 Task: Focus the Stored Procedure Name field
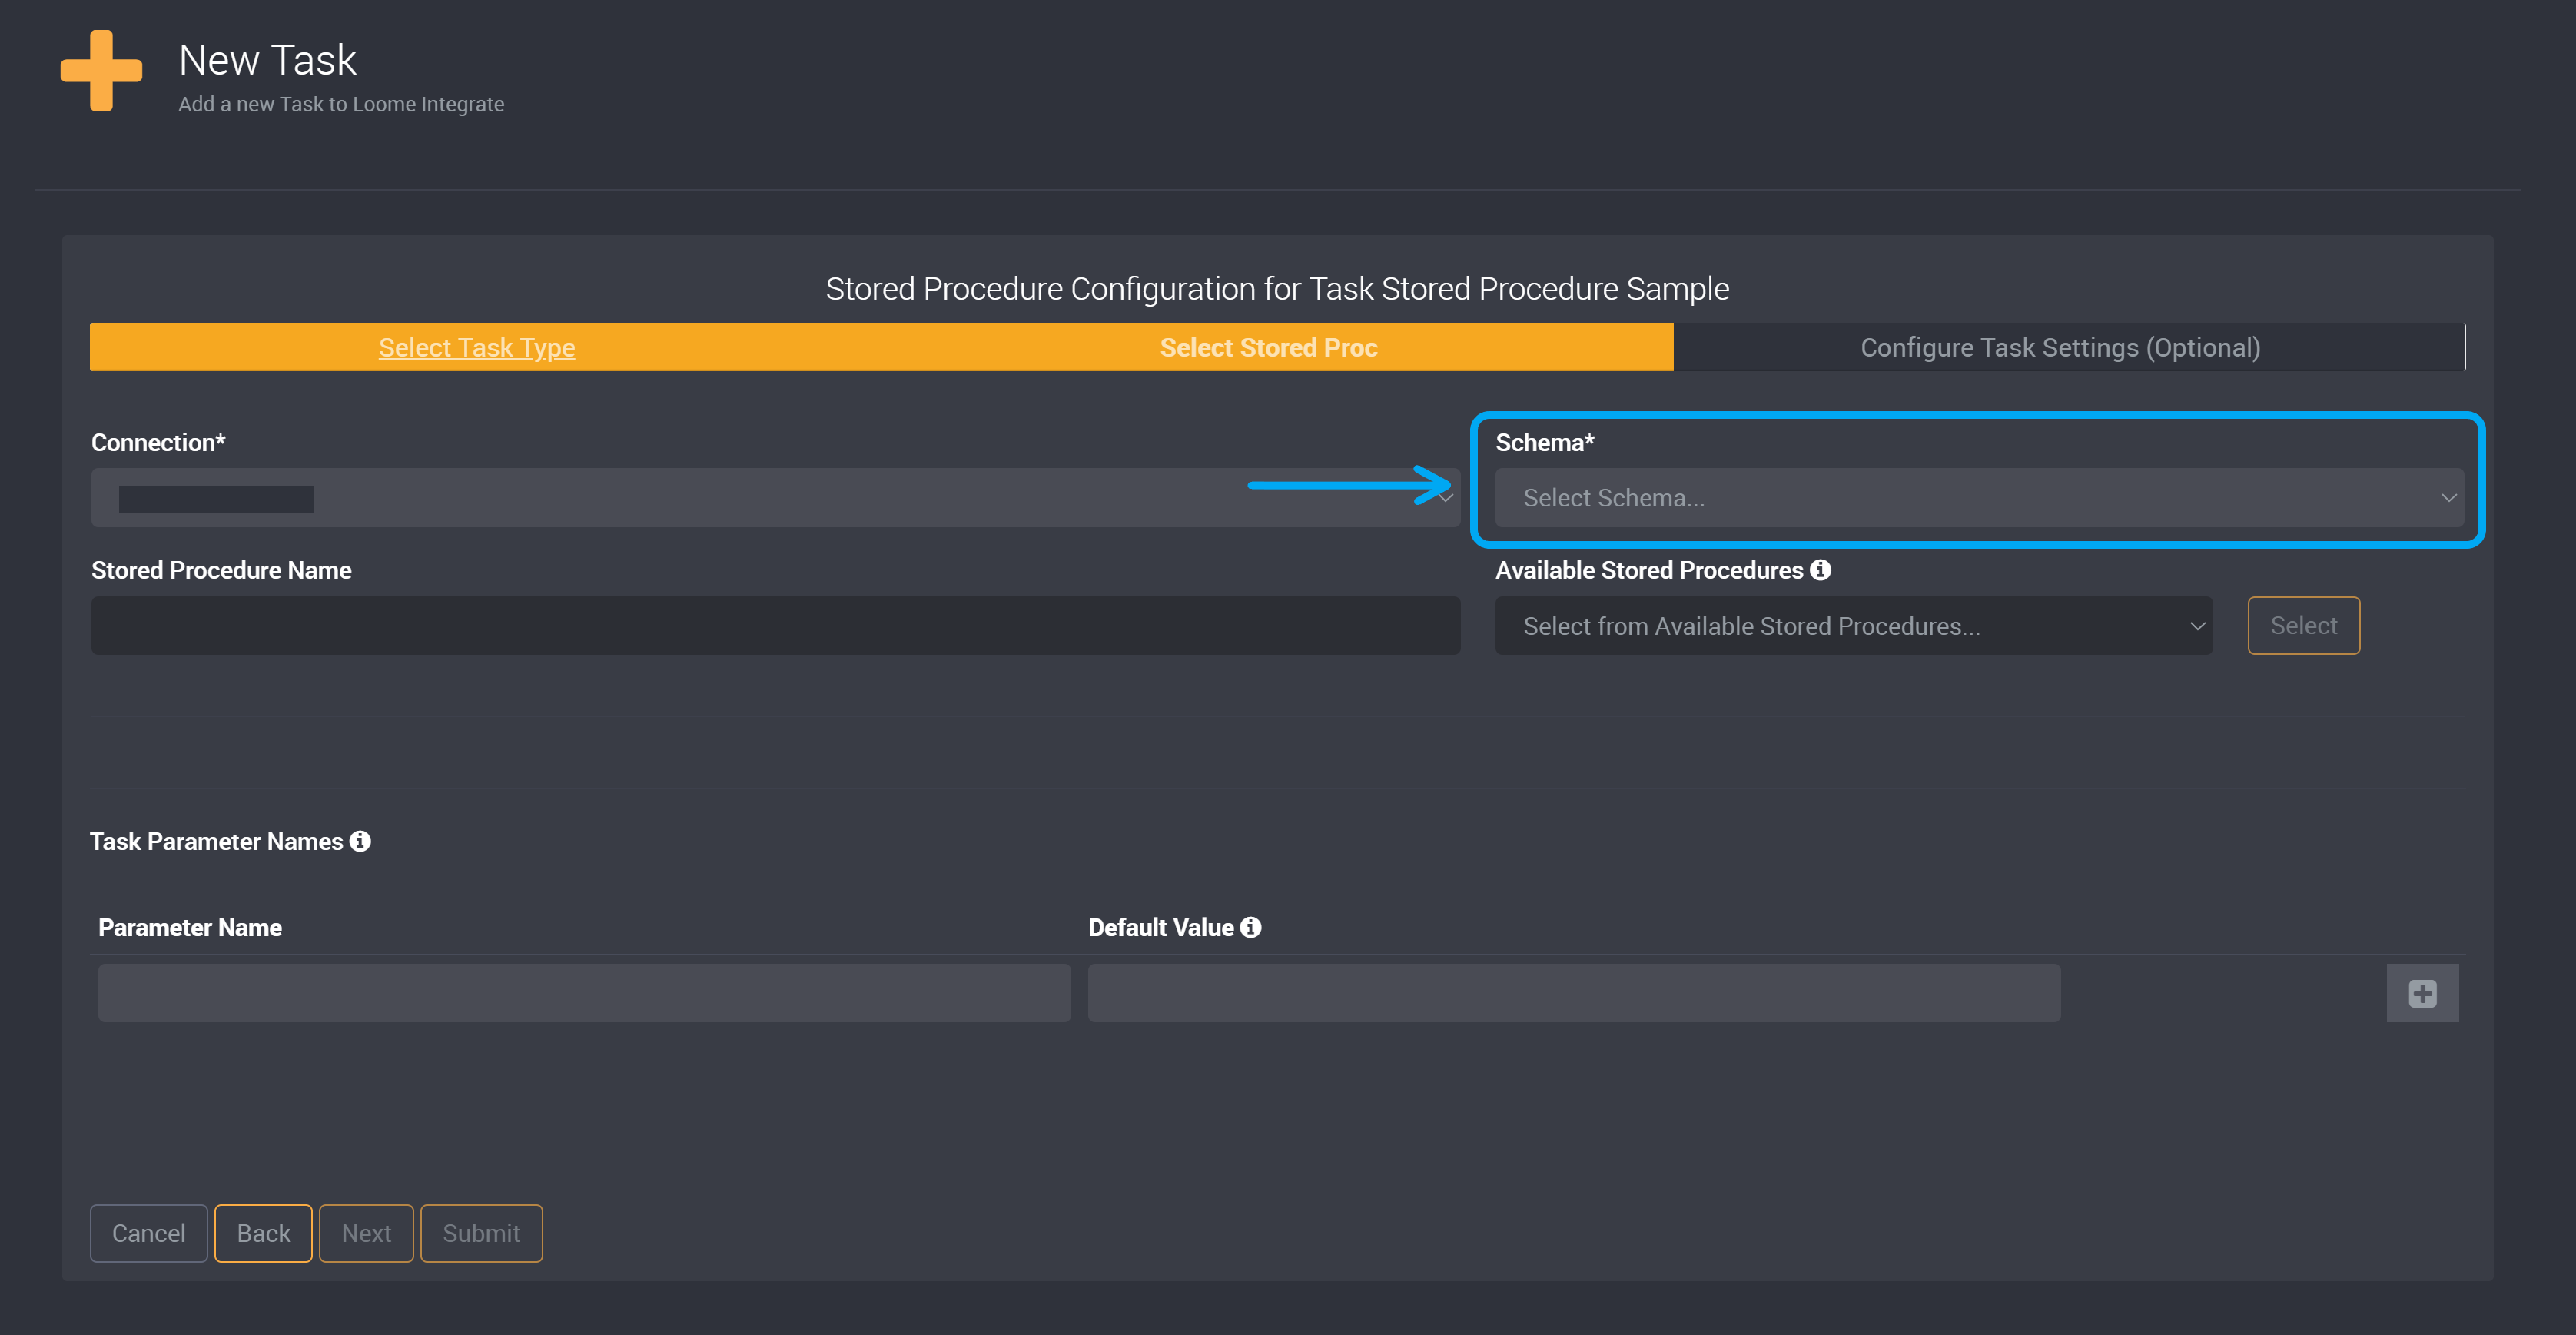click(775, 626)
